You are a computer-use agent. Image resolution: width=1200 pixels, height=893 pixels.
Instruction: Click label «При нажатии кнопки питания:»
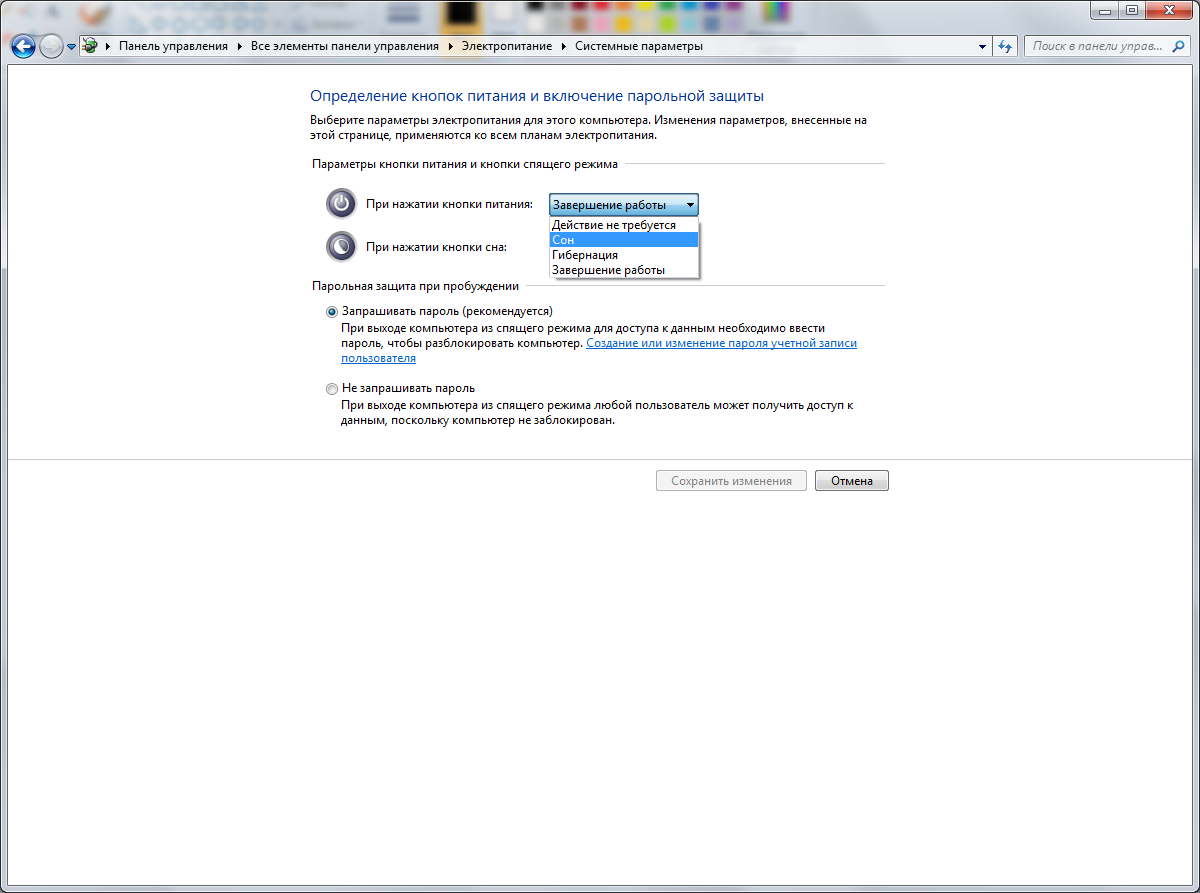450,204
